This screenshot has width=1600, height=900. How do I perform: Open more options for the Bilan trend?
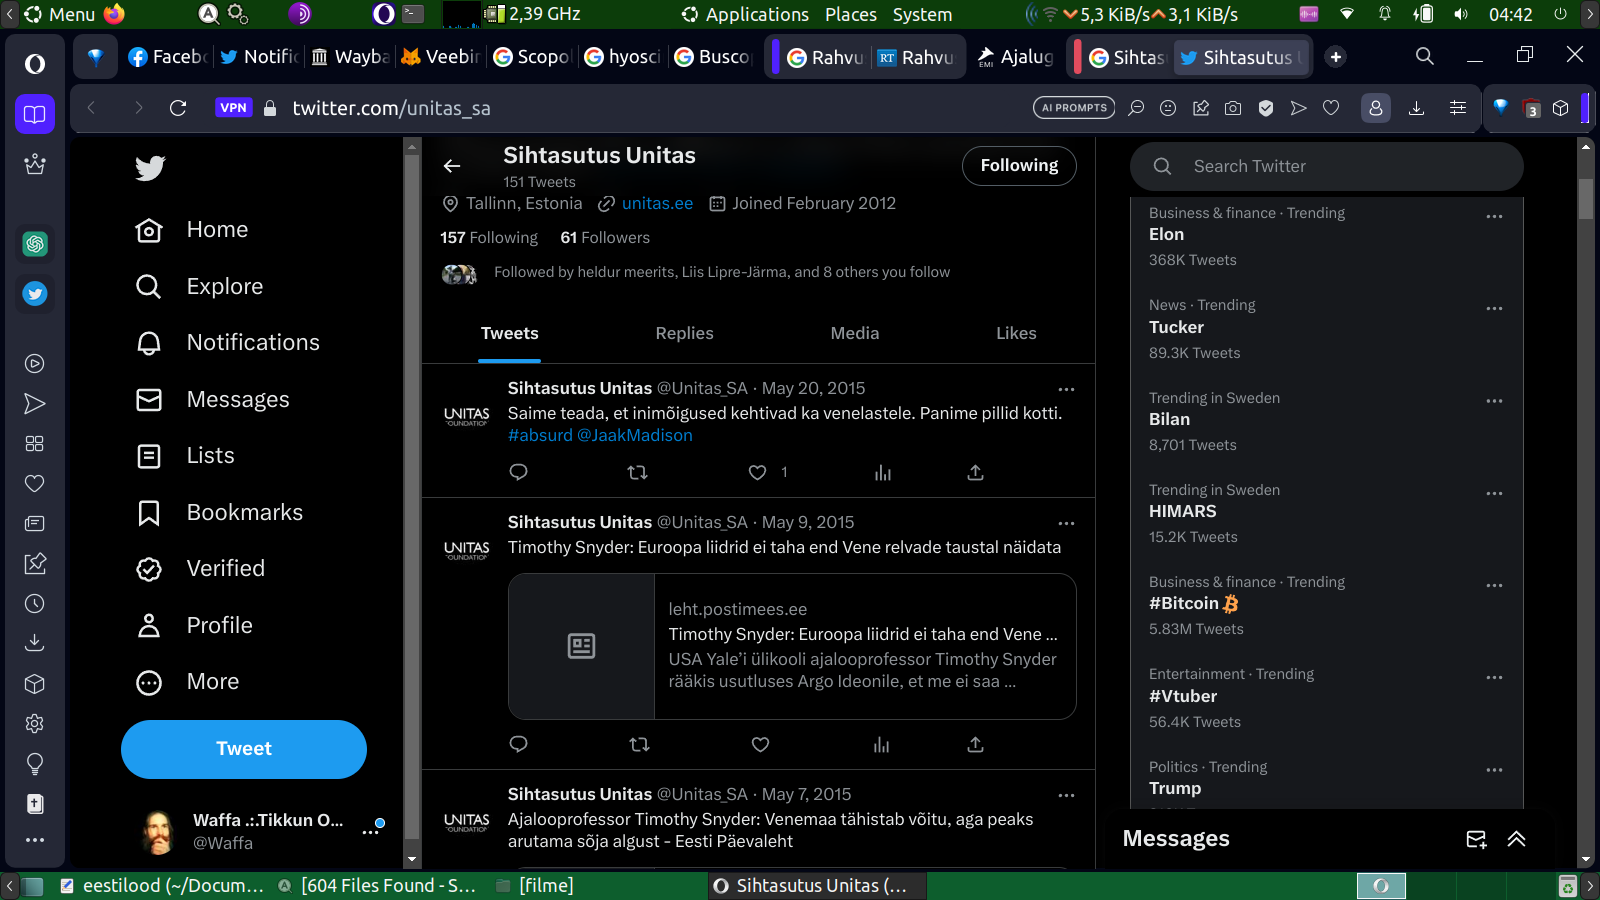click(x=1494, y=401)
